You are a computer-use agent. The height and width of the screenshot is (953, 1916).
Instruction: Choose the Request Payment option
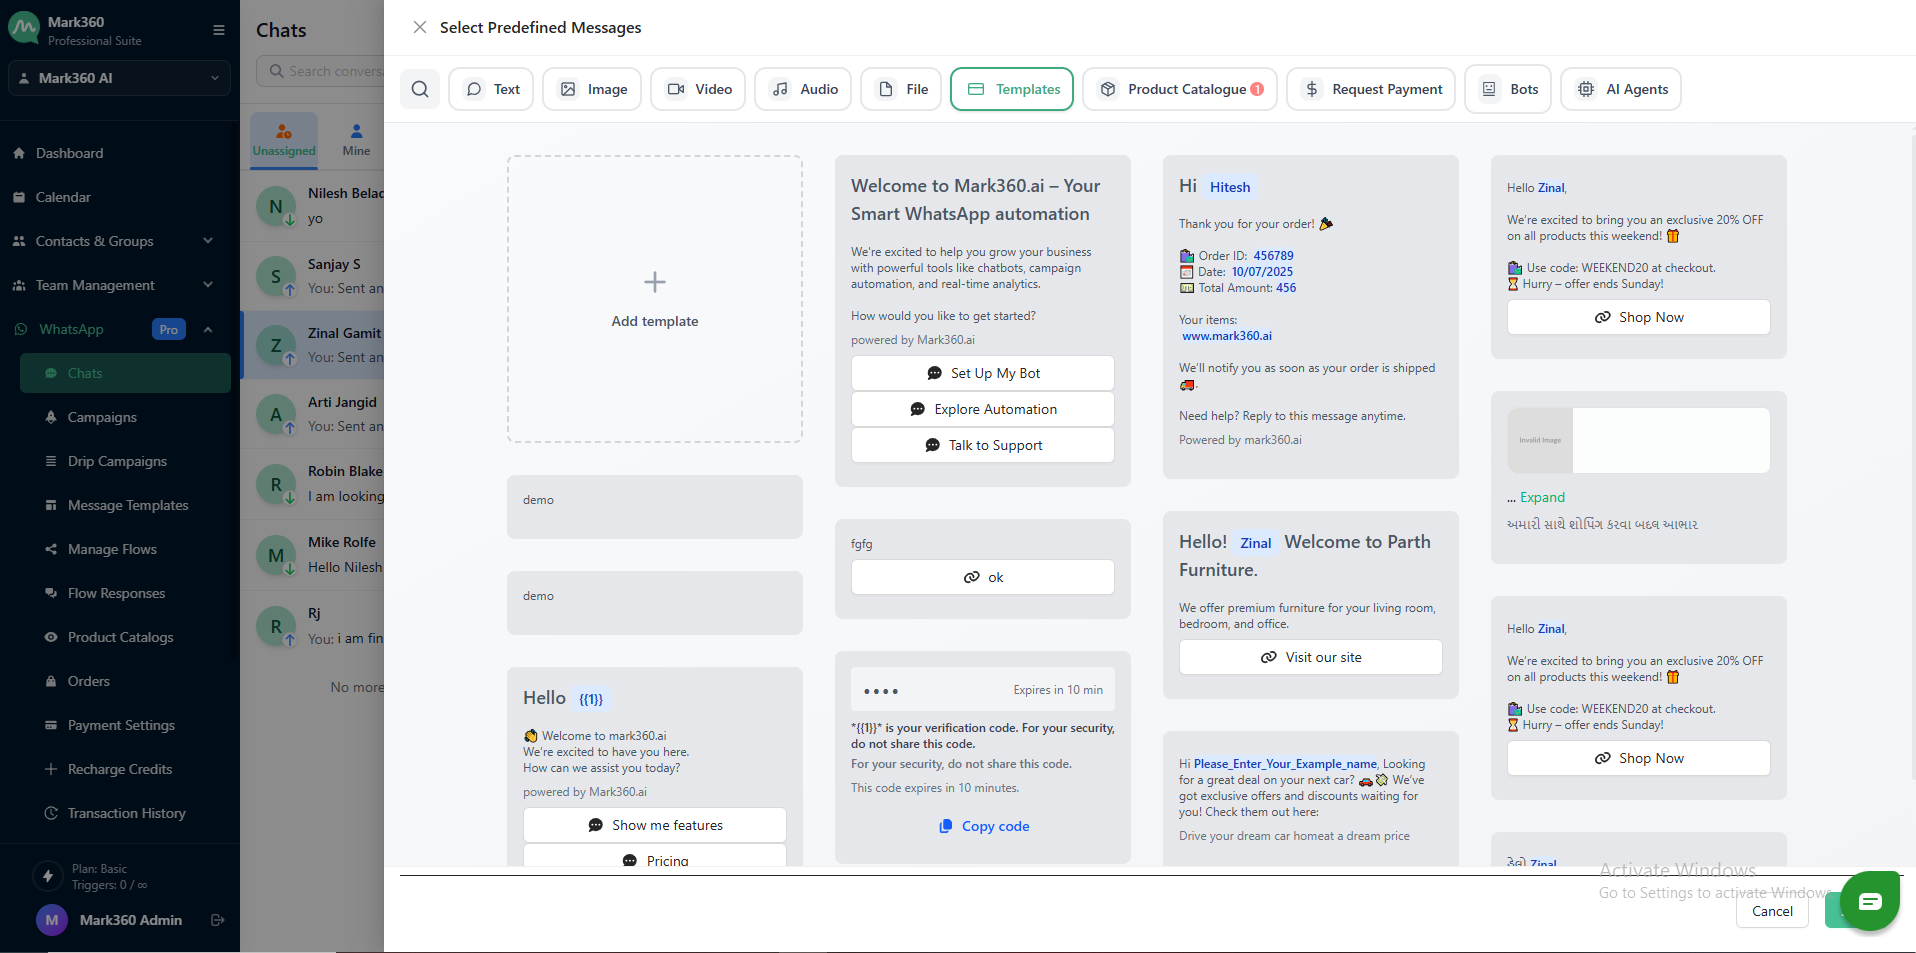[x=1371, y=89]
